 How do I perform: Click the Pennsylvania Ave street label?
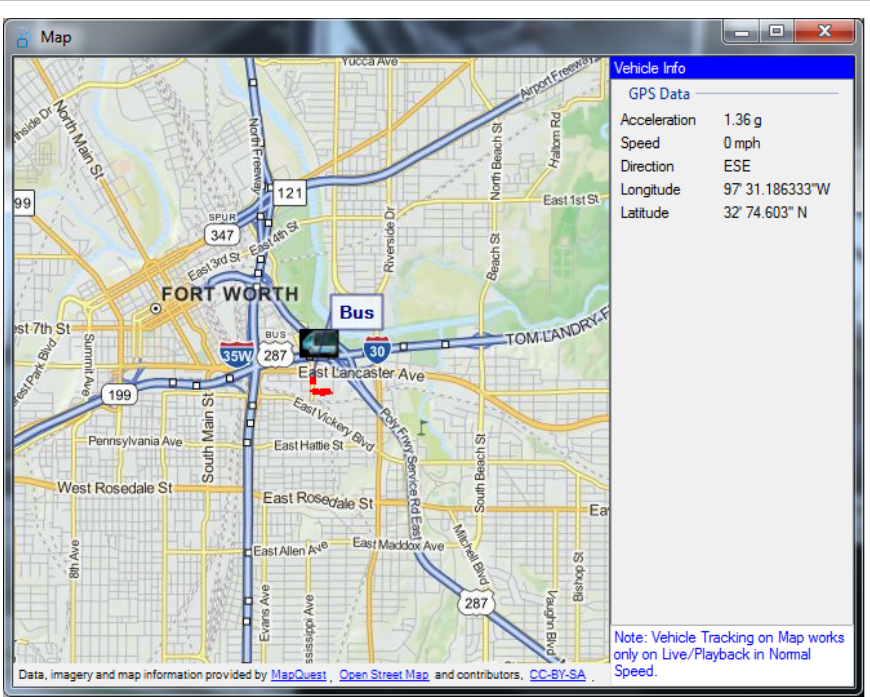(x=135, y=441)
